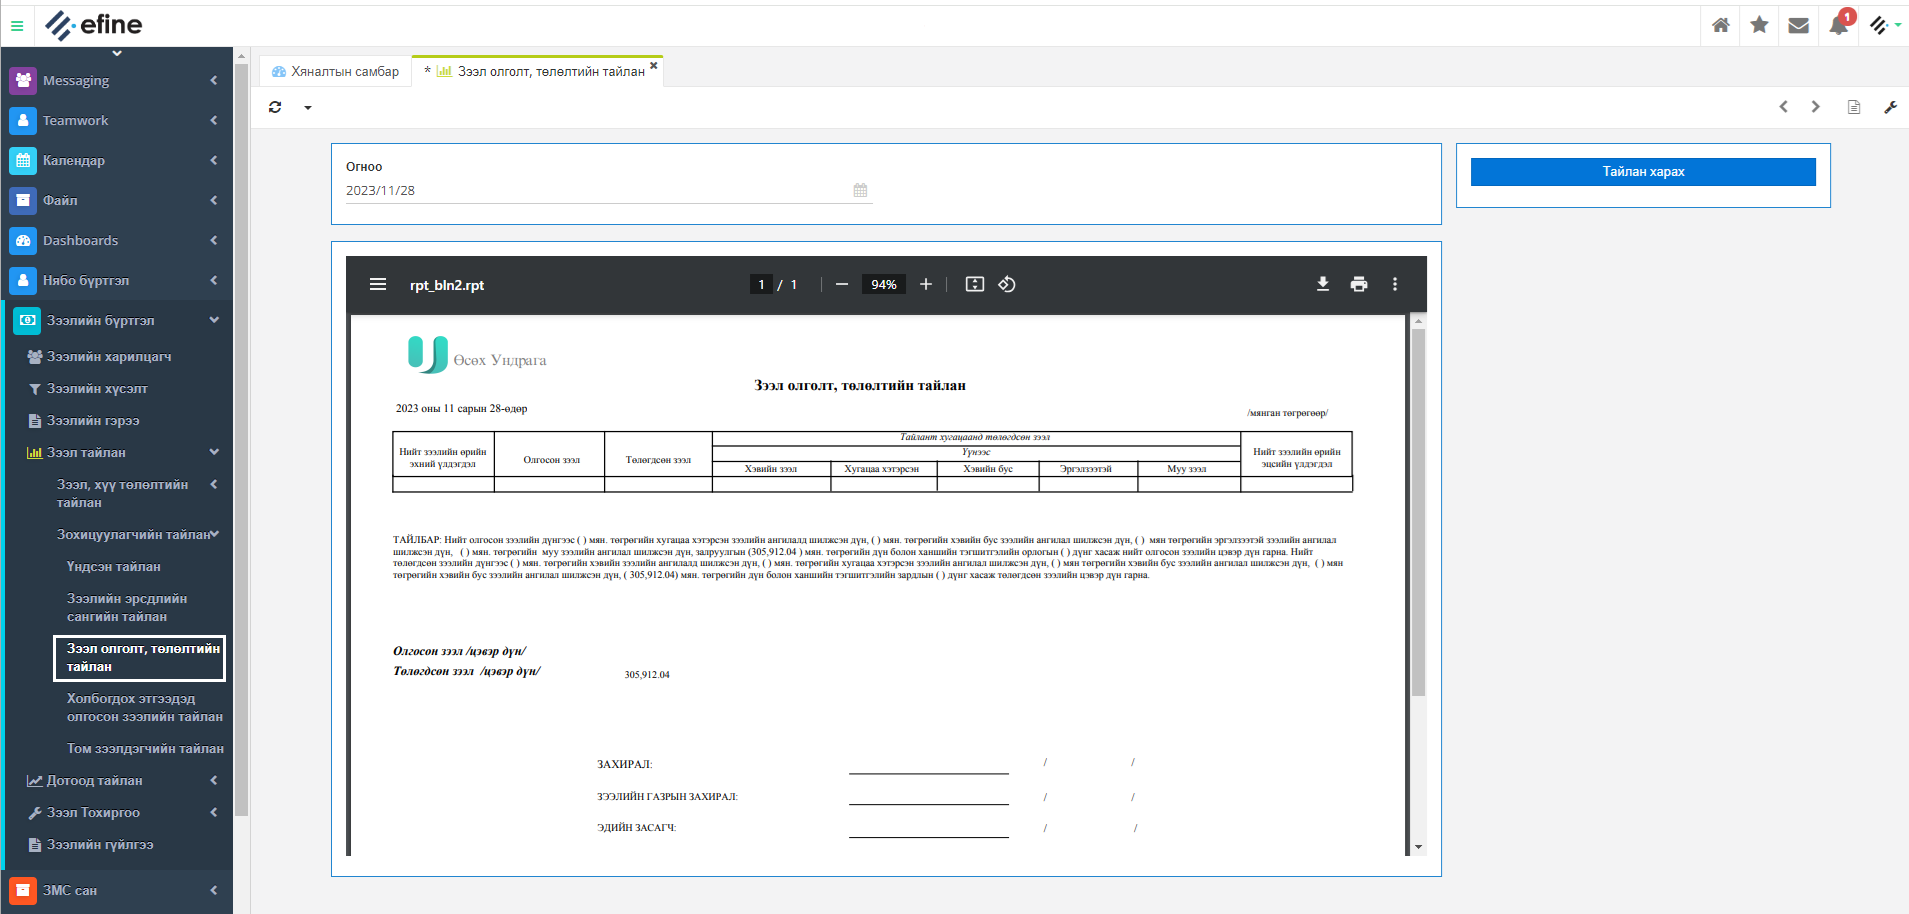Zoom in the PDF with plus icon

[926, 284]
